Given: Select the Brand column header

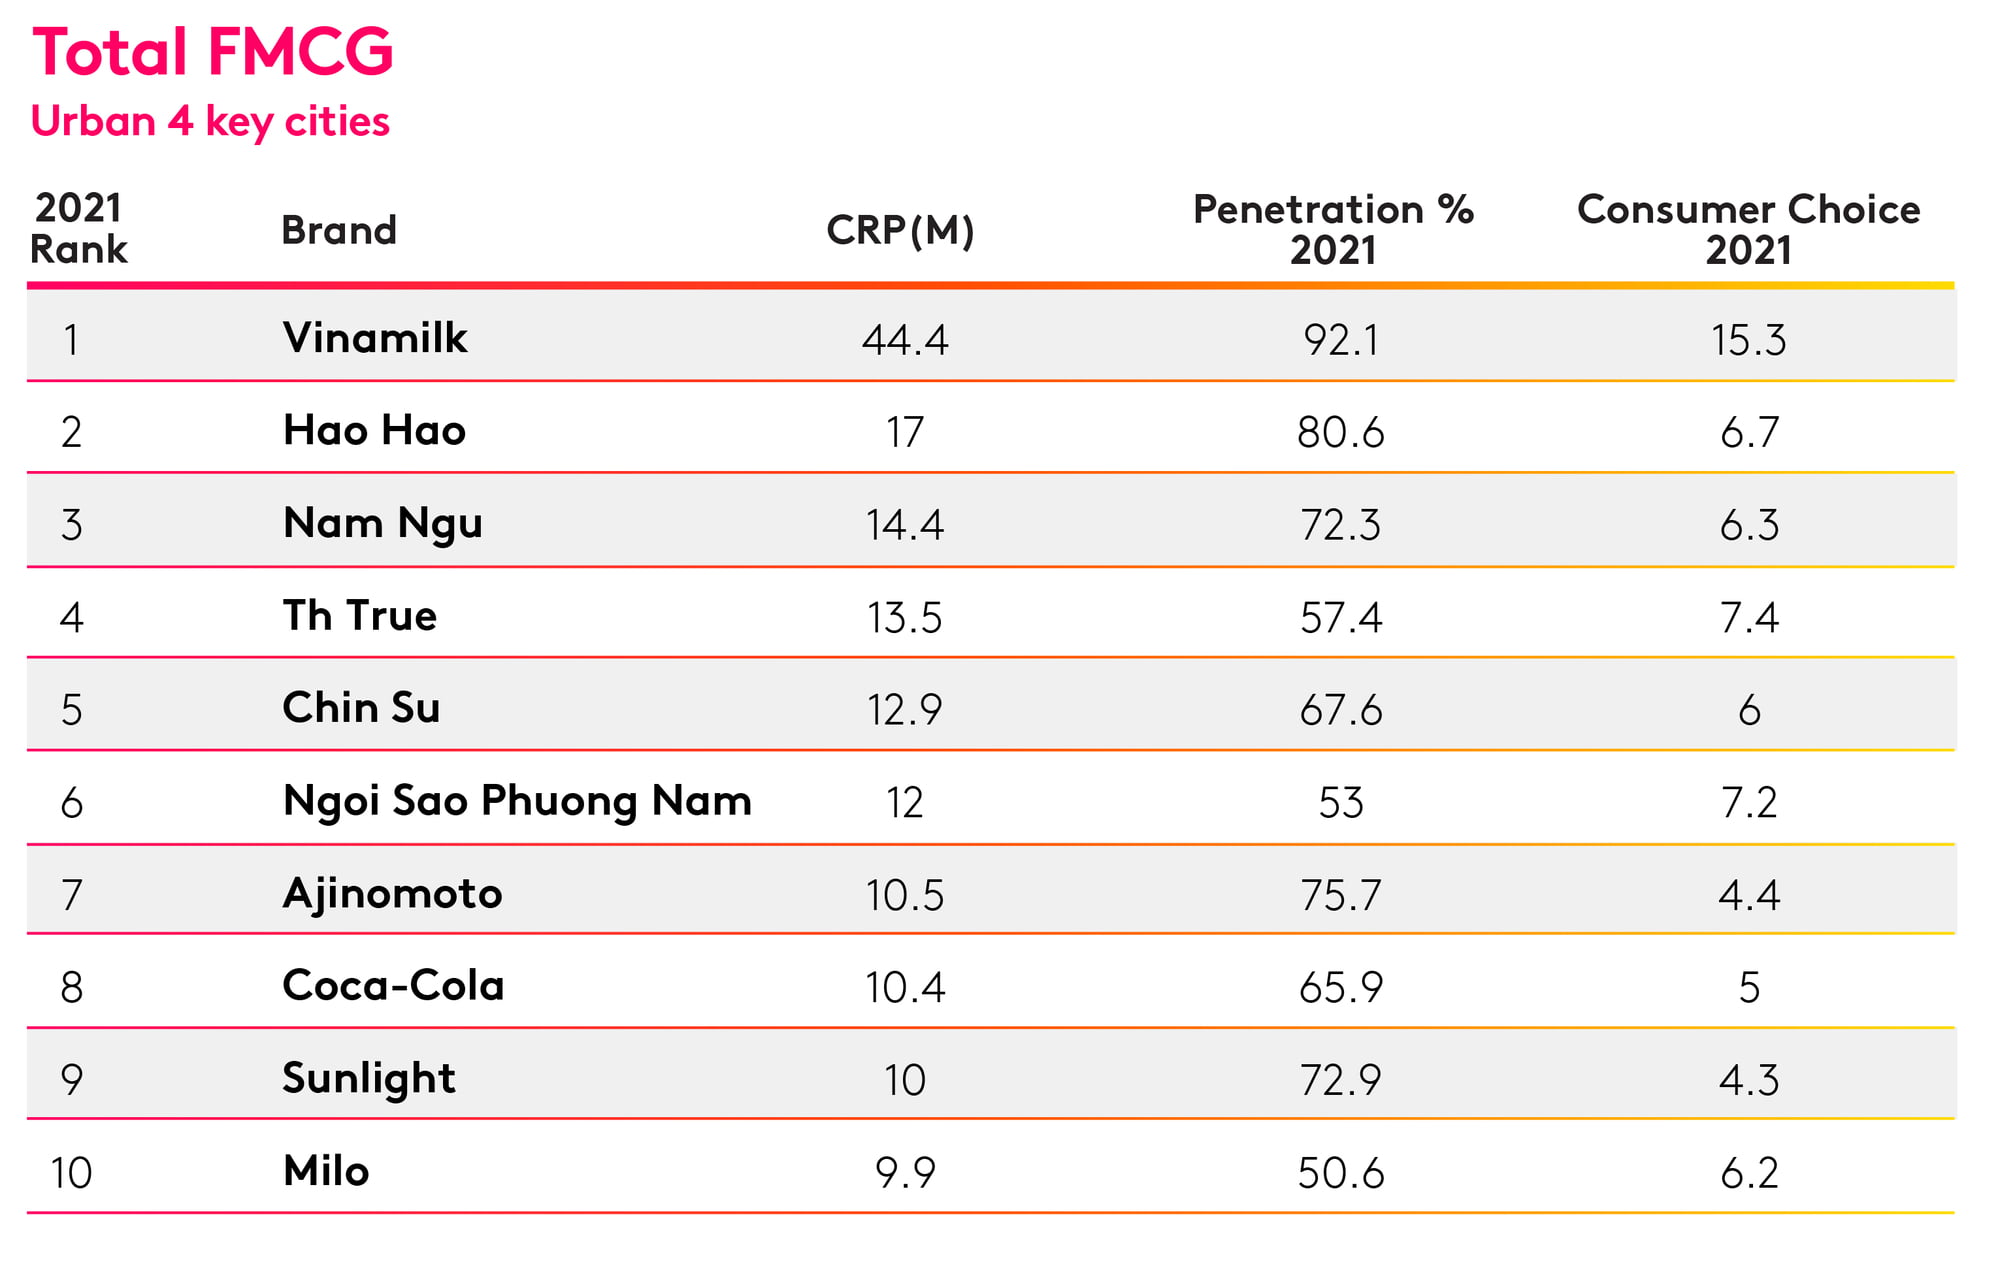Looking at the screenshot, I should point(339,231).
